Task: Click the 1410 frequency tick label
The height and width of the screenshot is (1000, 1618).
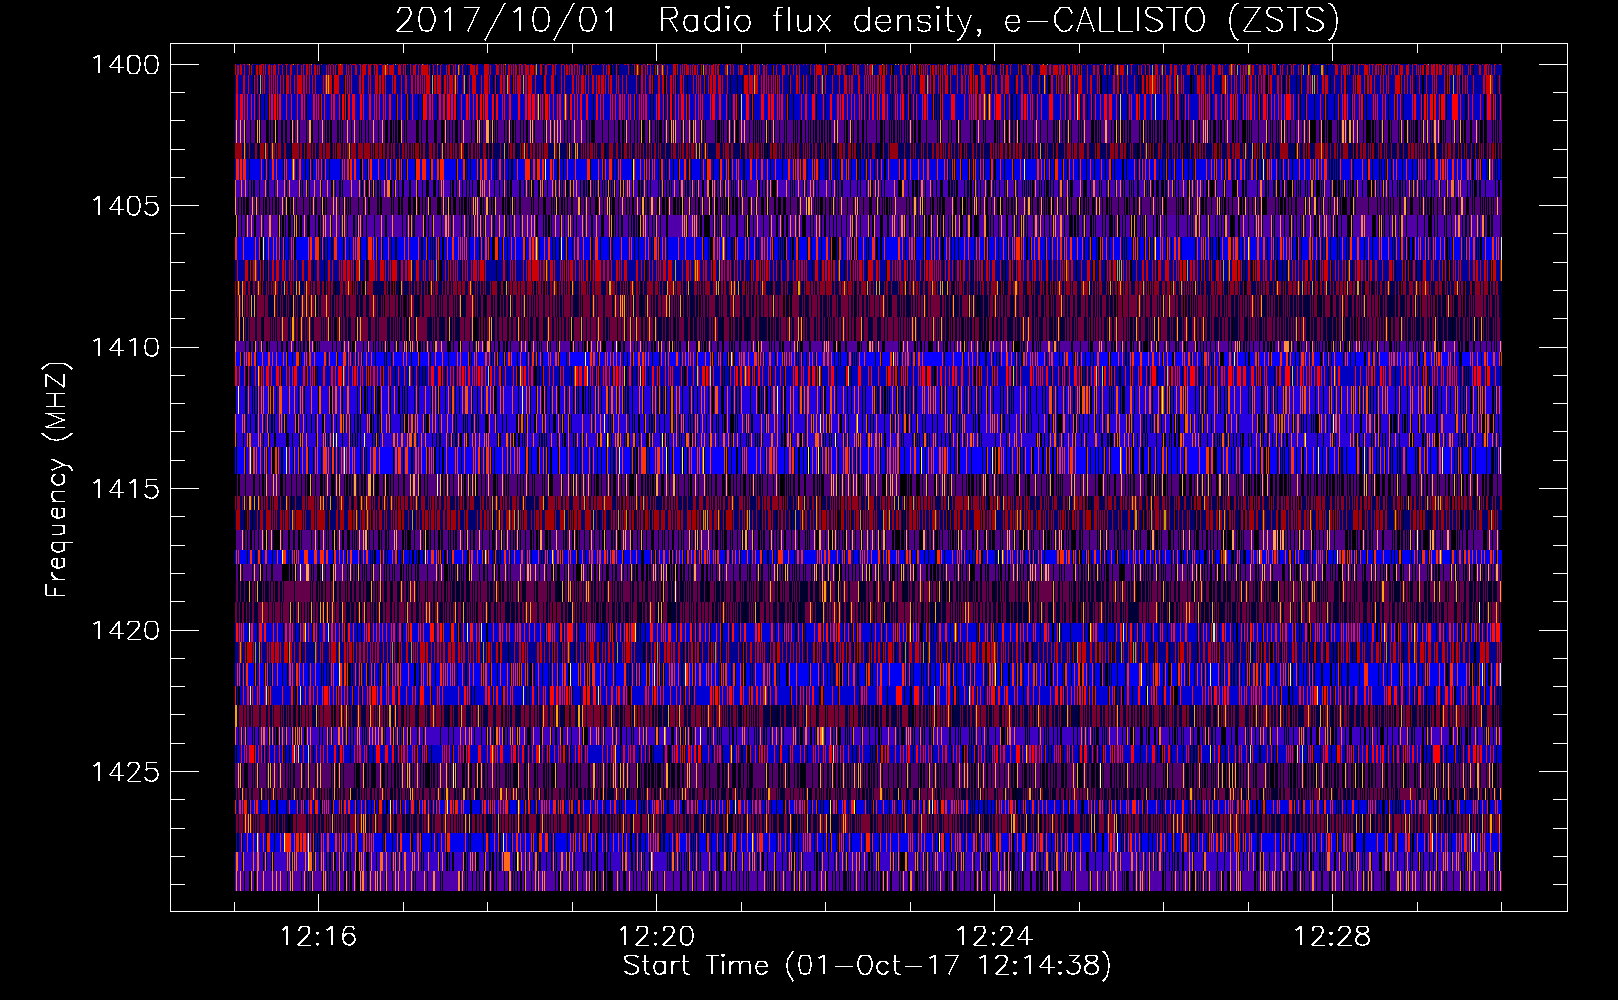Action: coord(125,348)
